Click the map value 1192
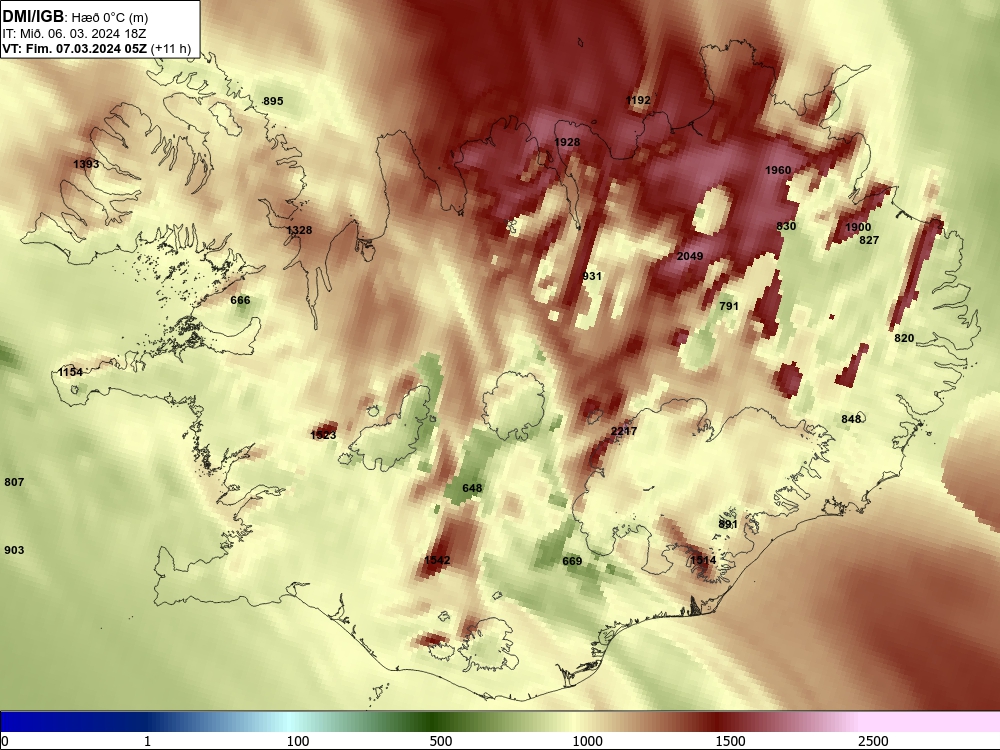The image size is (1000, 750). 638,99
